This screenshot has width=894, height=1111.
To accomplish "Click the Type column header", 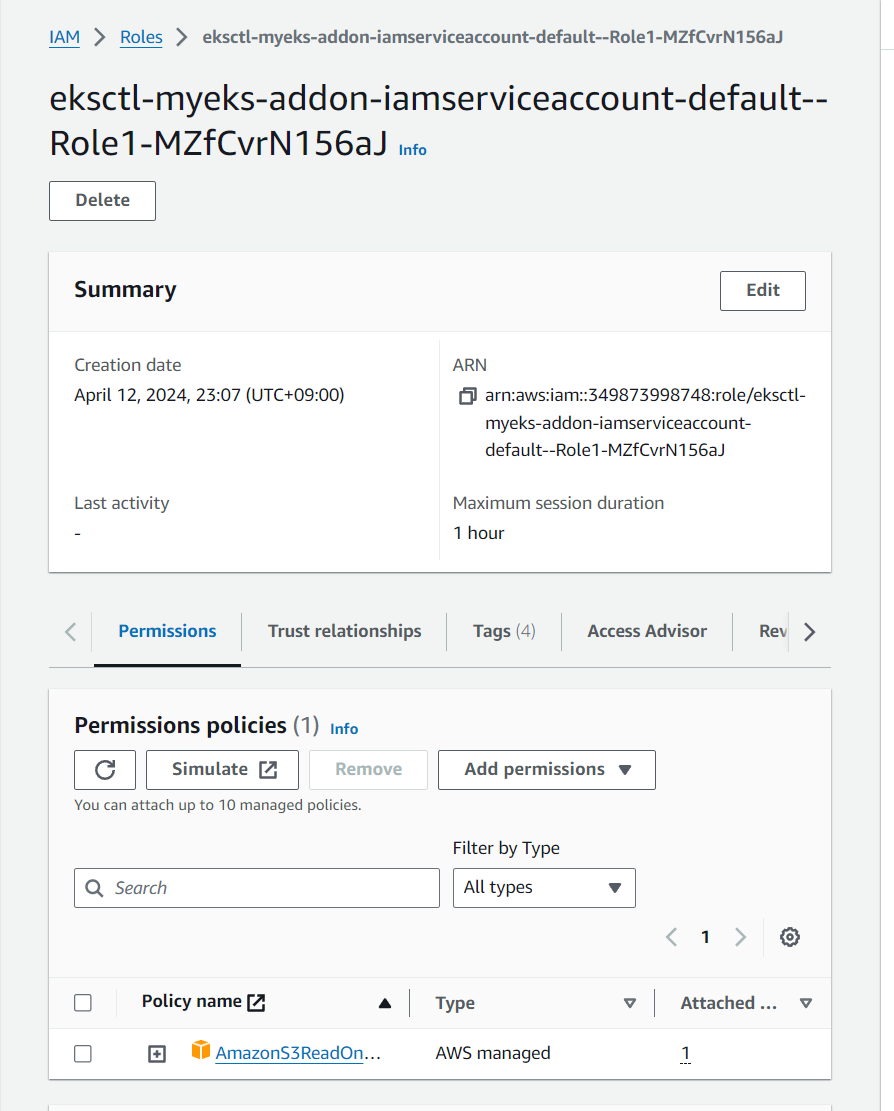I will (x=456, y=1003).
